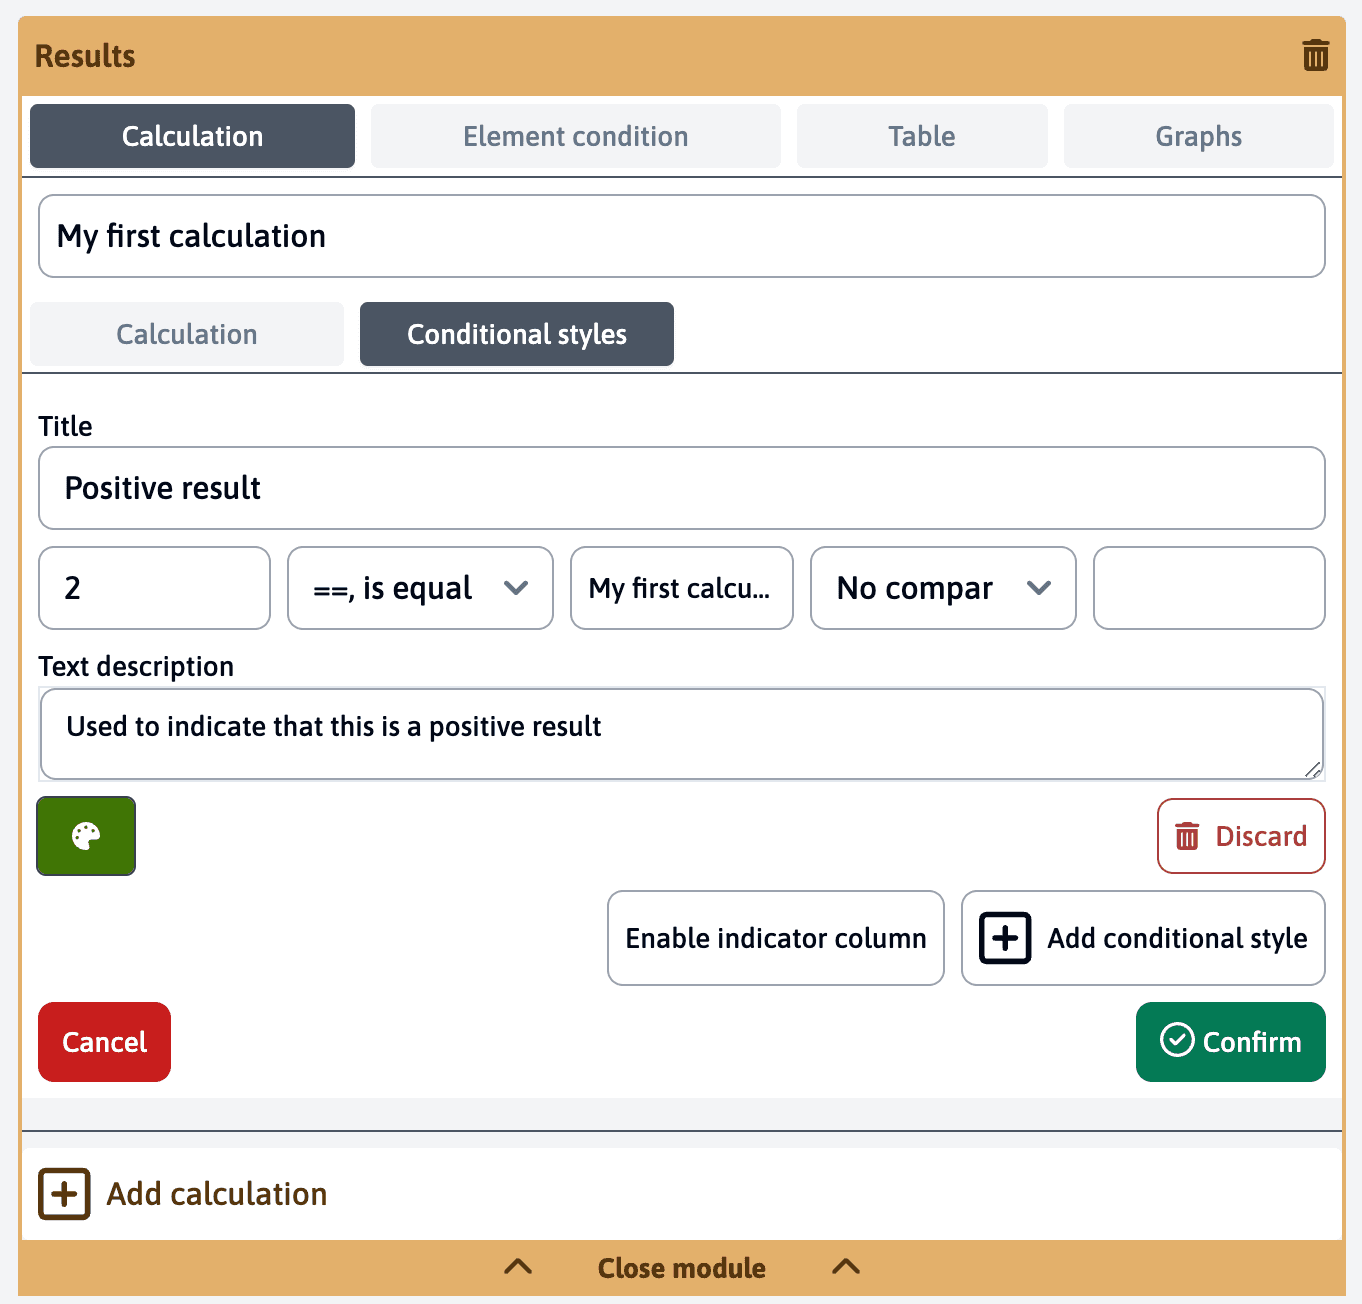Click the checkmark icon in Confirm button
Screen dimensions: 1362x1304
pyautogui.click(x=1177, y=1040)
